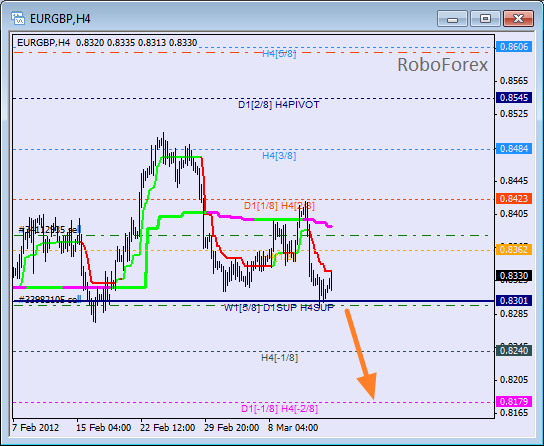
Task: Select the D1[-1/8] H4[-2/8] level label
Action: point(280,409)
